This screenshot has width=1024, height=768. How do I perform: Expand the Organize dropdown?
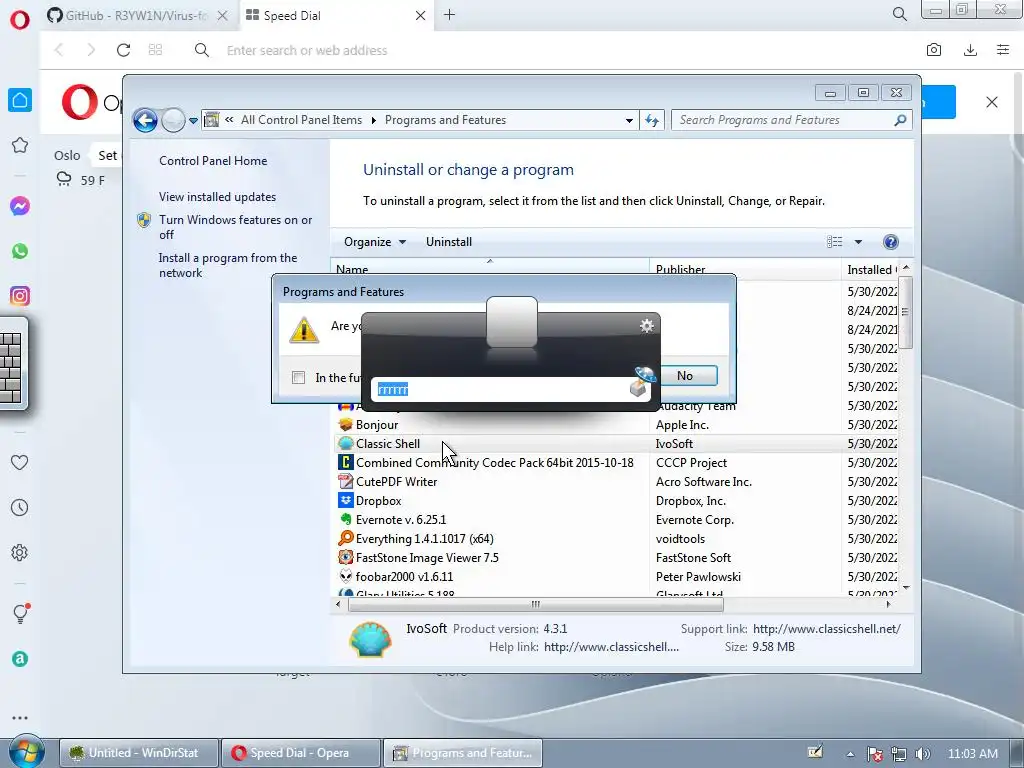click(375, 242)
